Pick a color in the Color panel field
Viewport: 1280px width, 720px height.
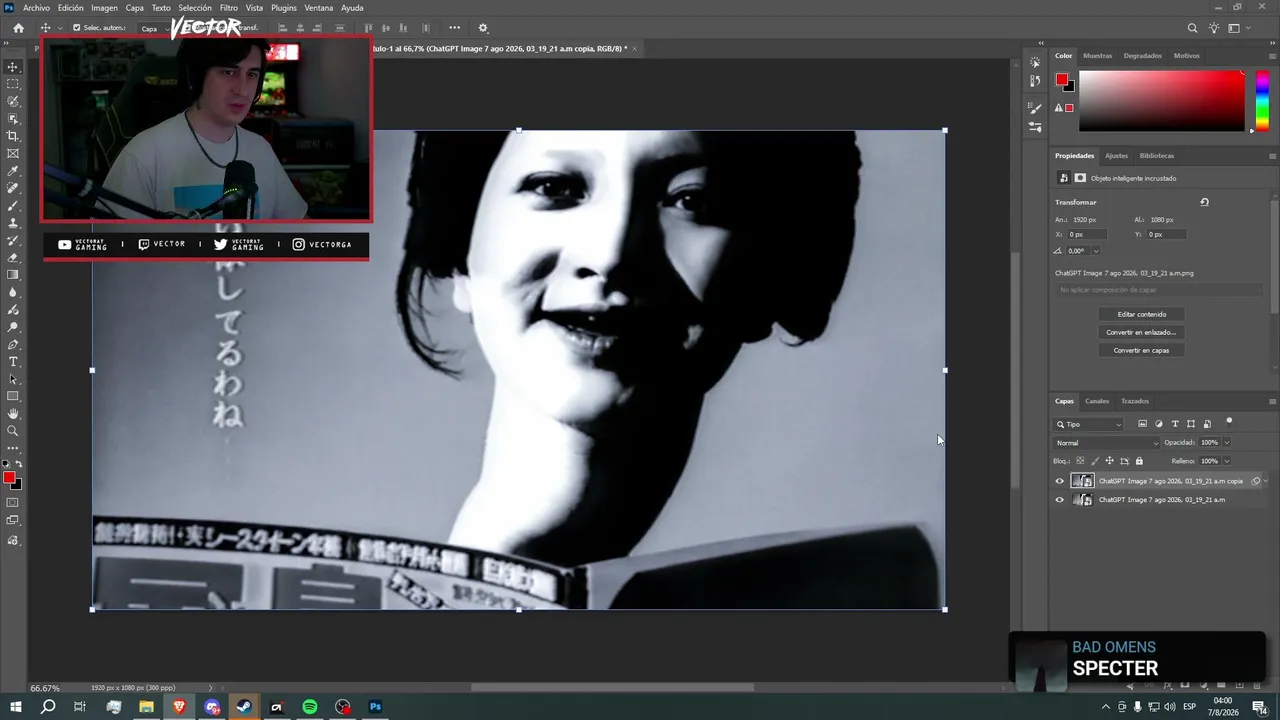[x=1162, y=100]
